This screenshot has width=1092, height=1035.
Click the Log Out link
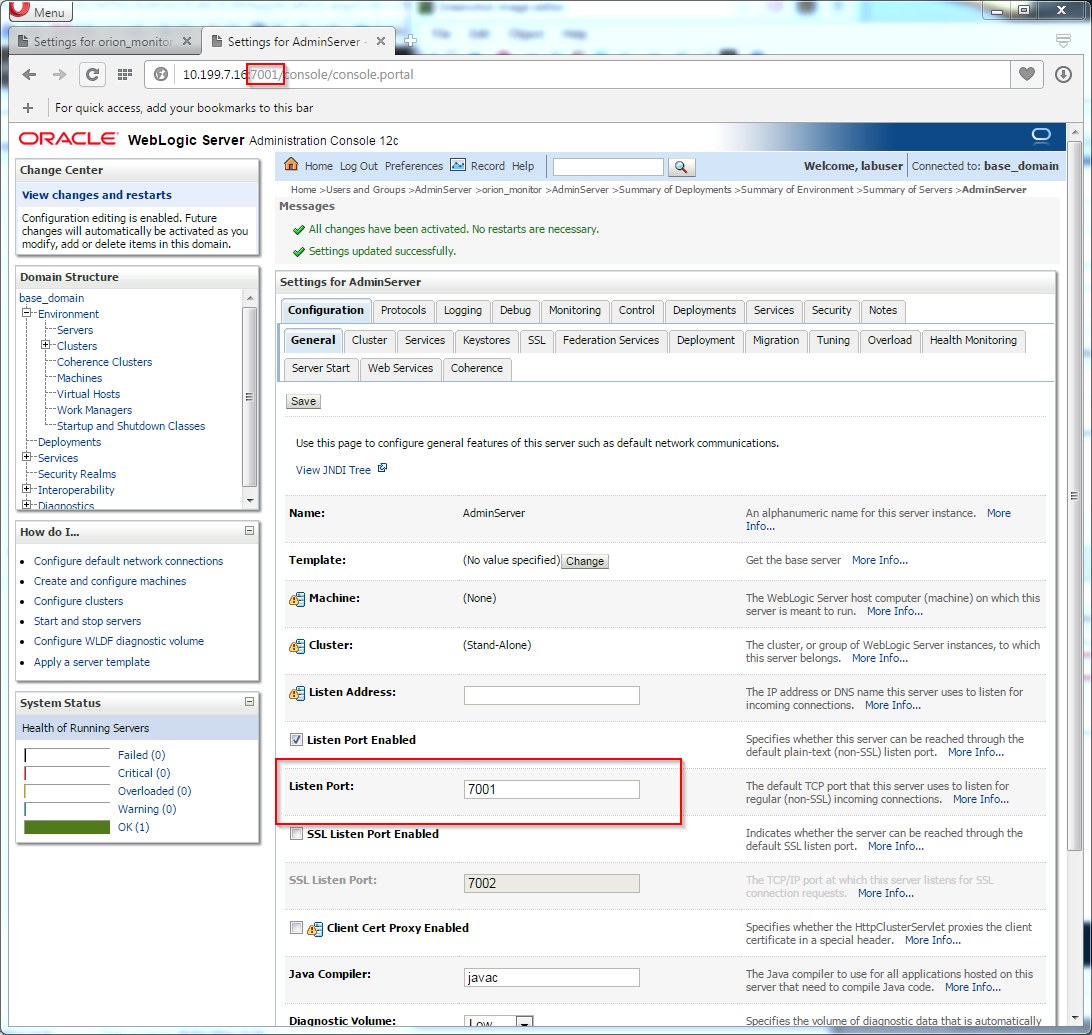click(x=359, y=166)
